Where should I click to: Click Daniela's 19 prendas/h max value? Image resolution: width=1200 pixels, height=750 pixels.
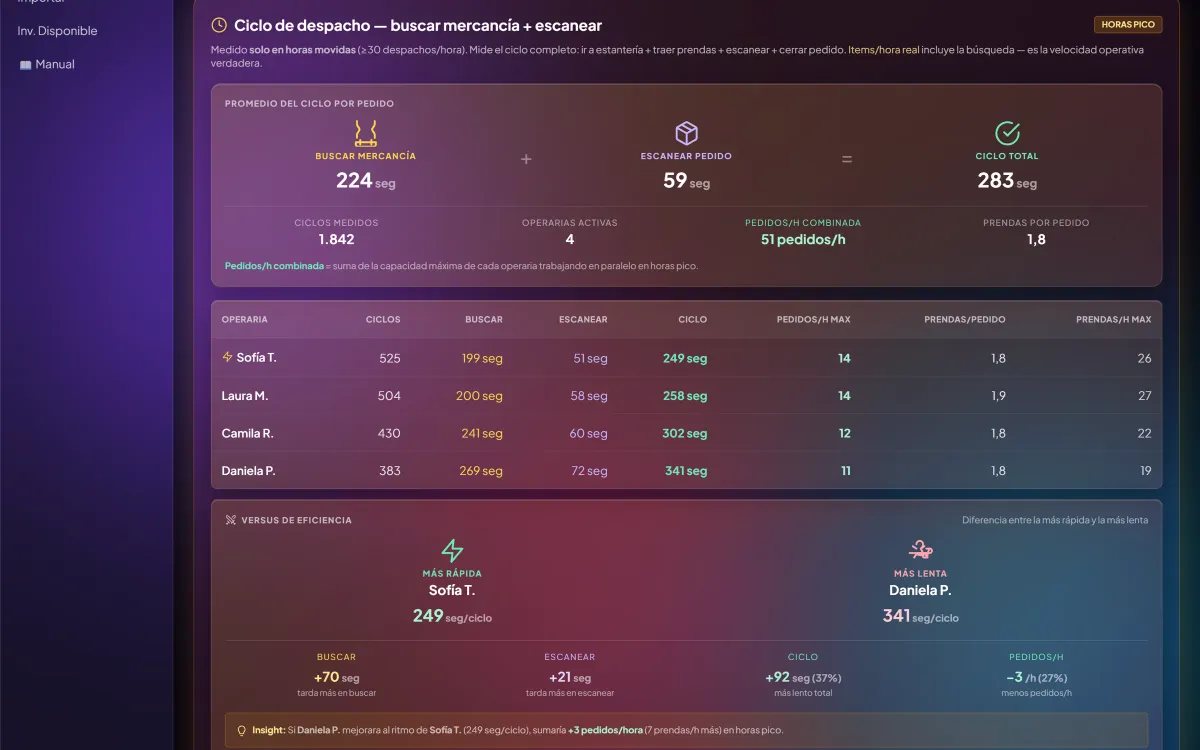click(x=1145, y=471)
